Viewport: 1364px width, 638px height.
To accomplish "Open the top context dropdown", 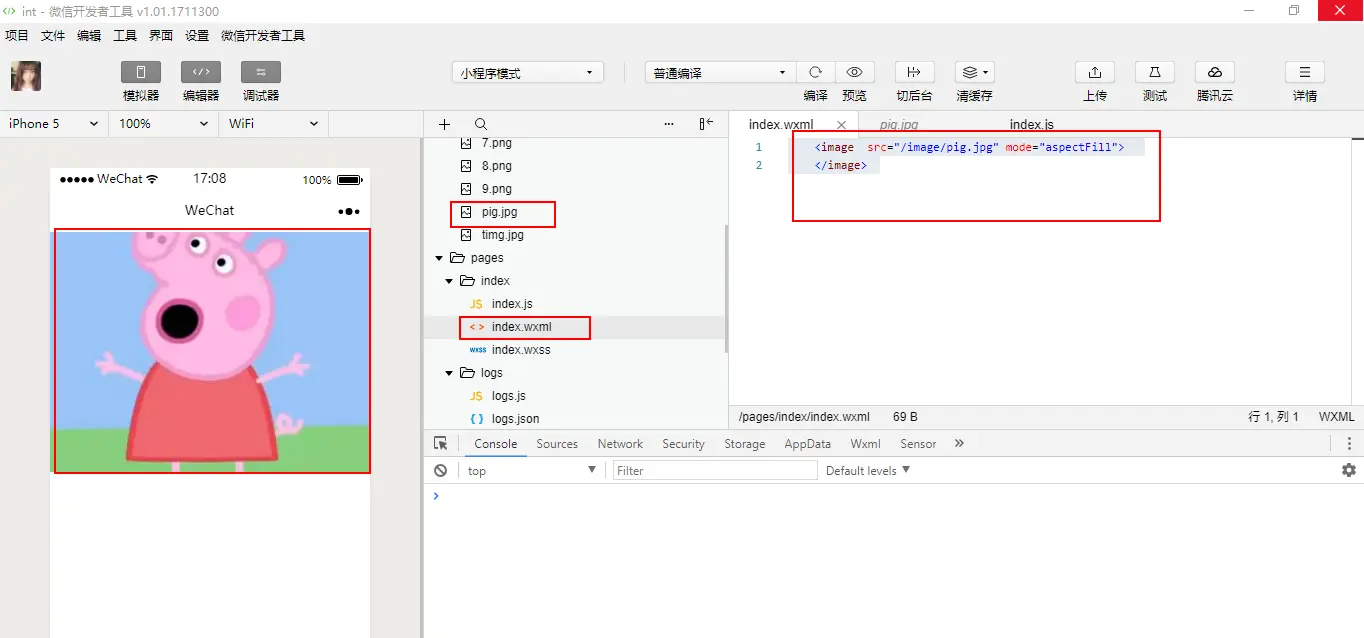I will [532, 470].
